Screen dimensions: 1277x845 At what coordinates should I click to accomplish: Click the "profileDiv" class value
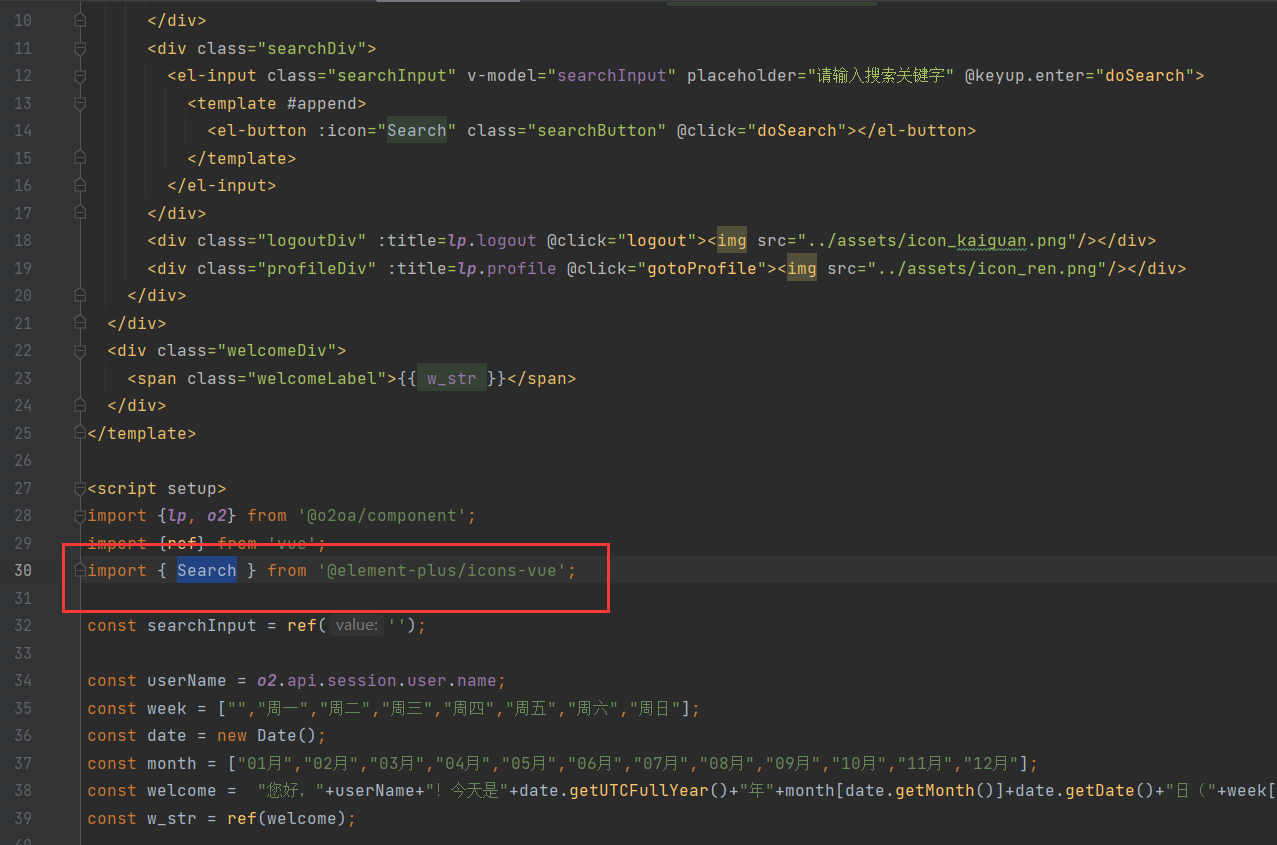(x=316, y=268)
